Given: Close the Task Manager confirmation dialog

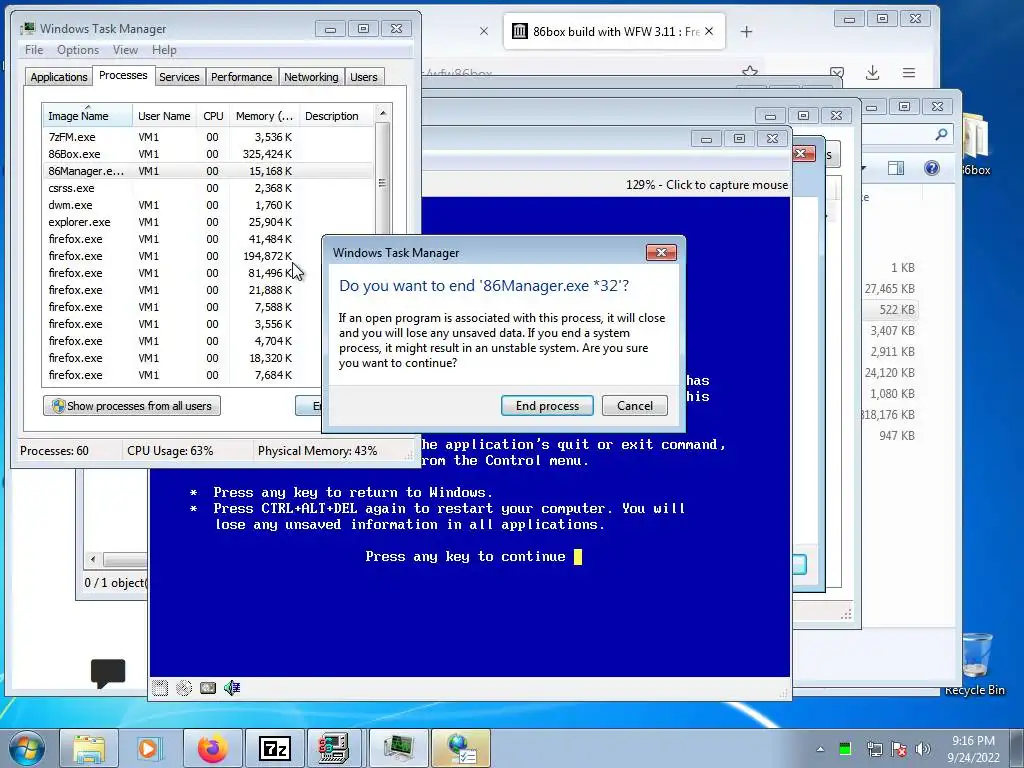Looking at the screenshot, I should pyautogui.click(x=661, y=253).
